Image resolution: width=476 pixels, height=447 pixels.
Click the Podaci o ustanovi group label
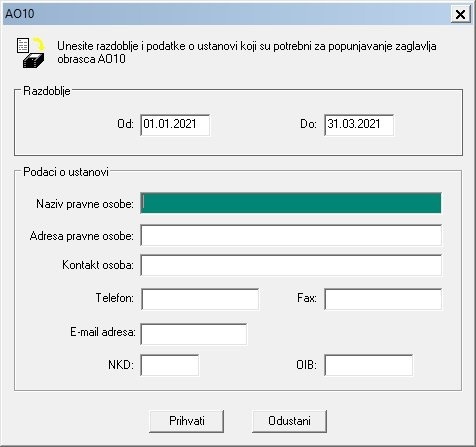[x=66, y=172]
